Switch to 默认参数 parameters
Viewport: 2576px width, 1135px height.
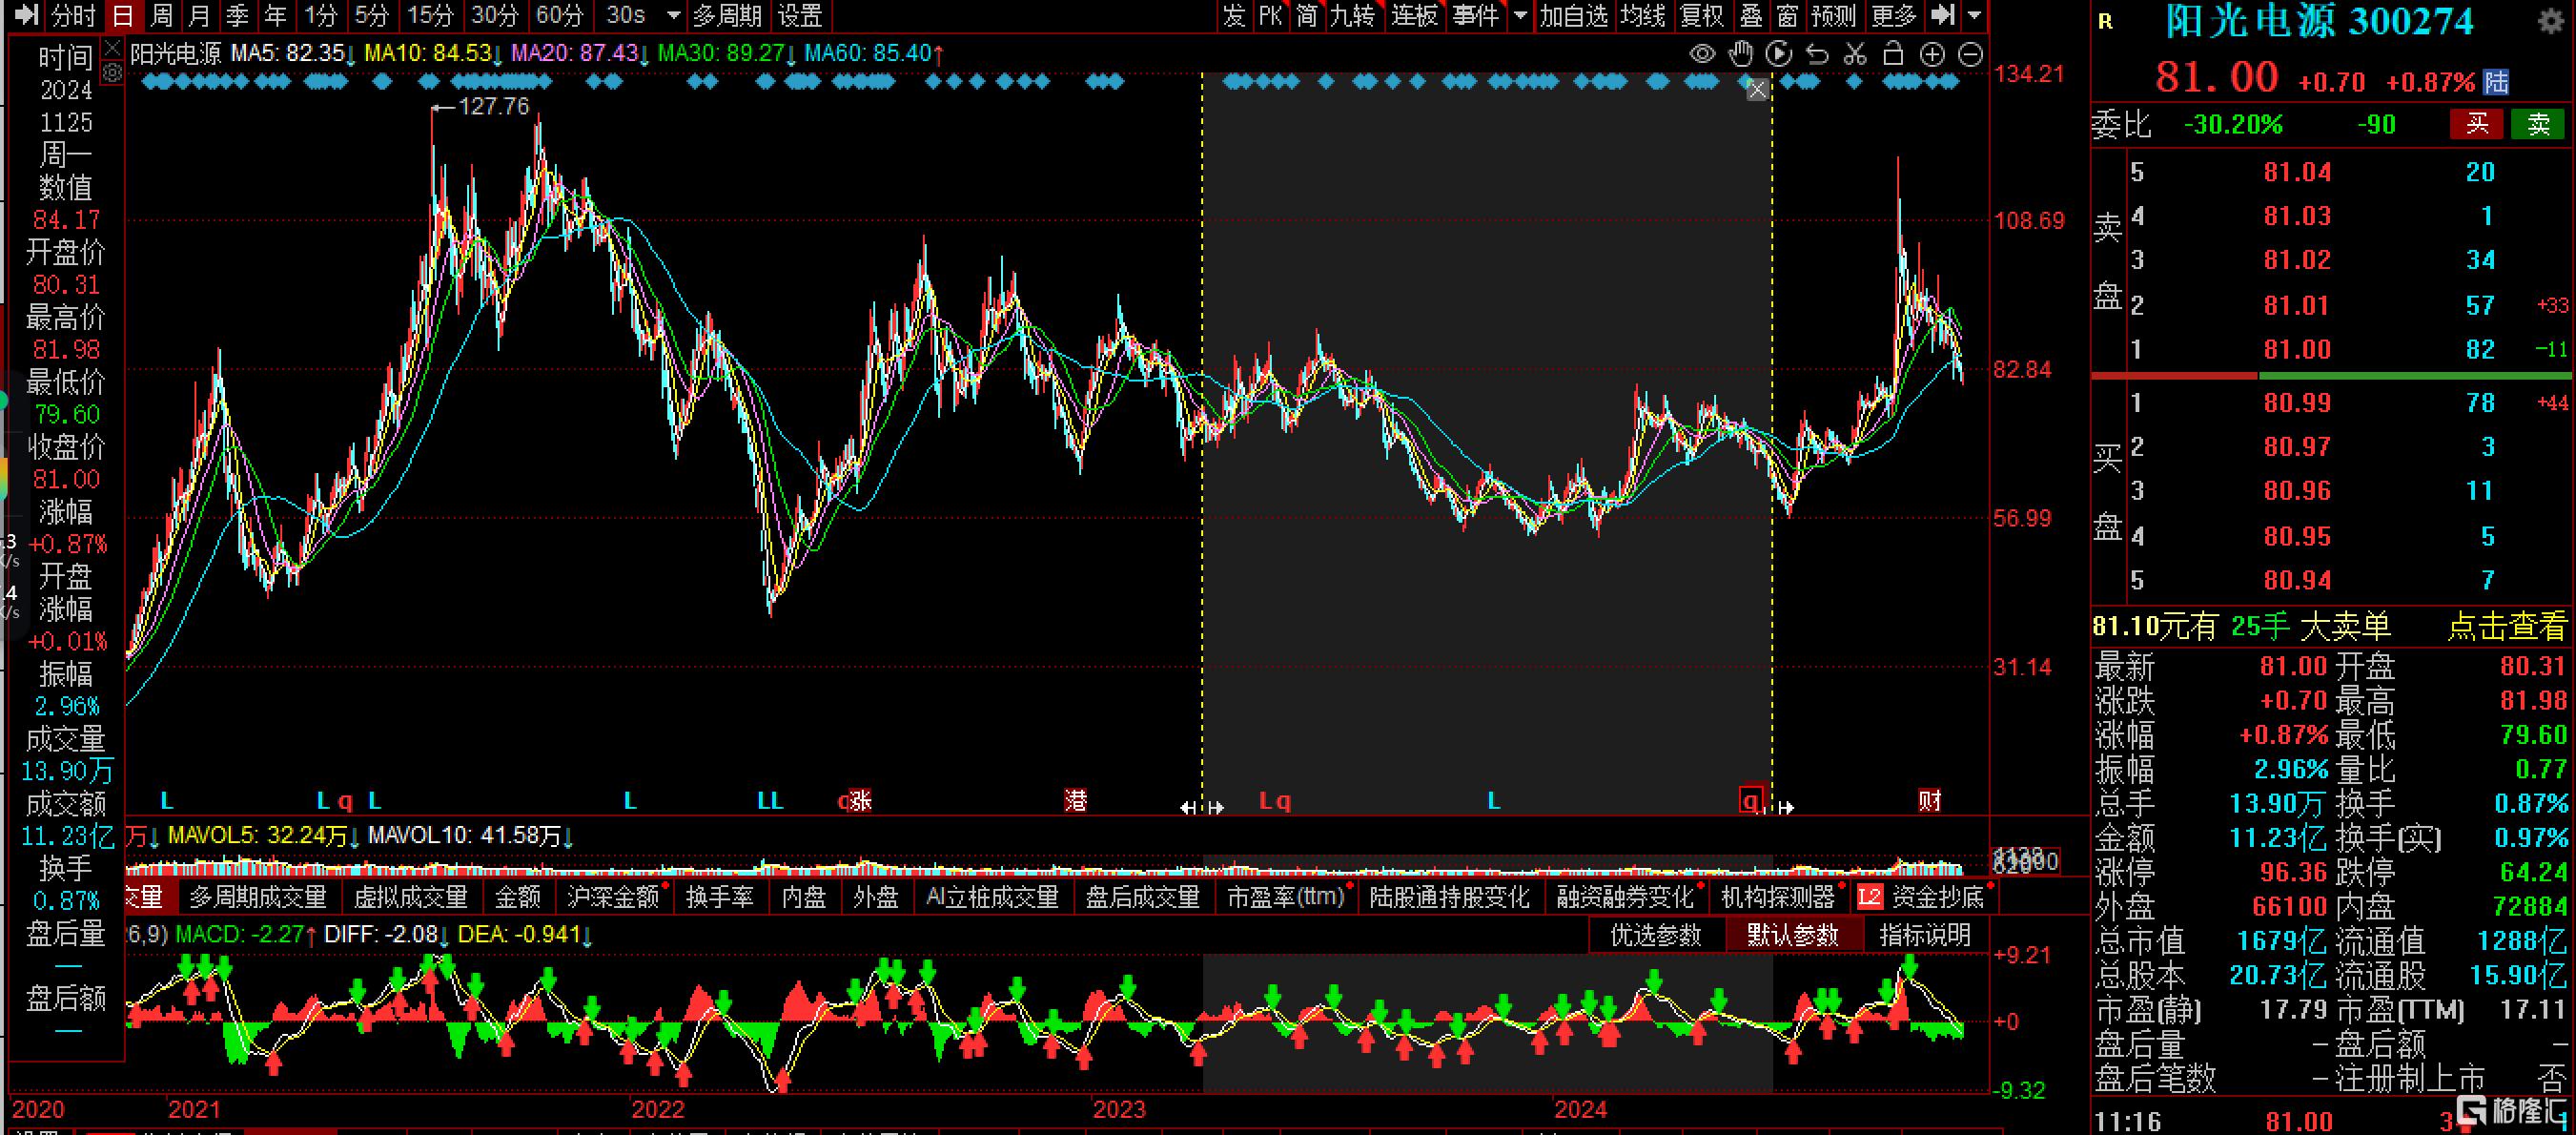click(x=1793, y=935)
